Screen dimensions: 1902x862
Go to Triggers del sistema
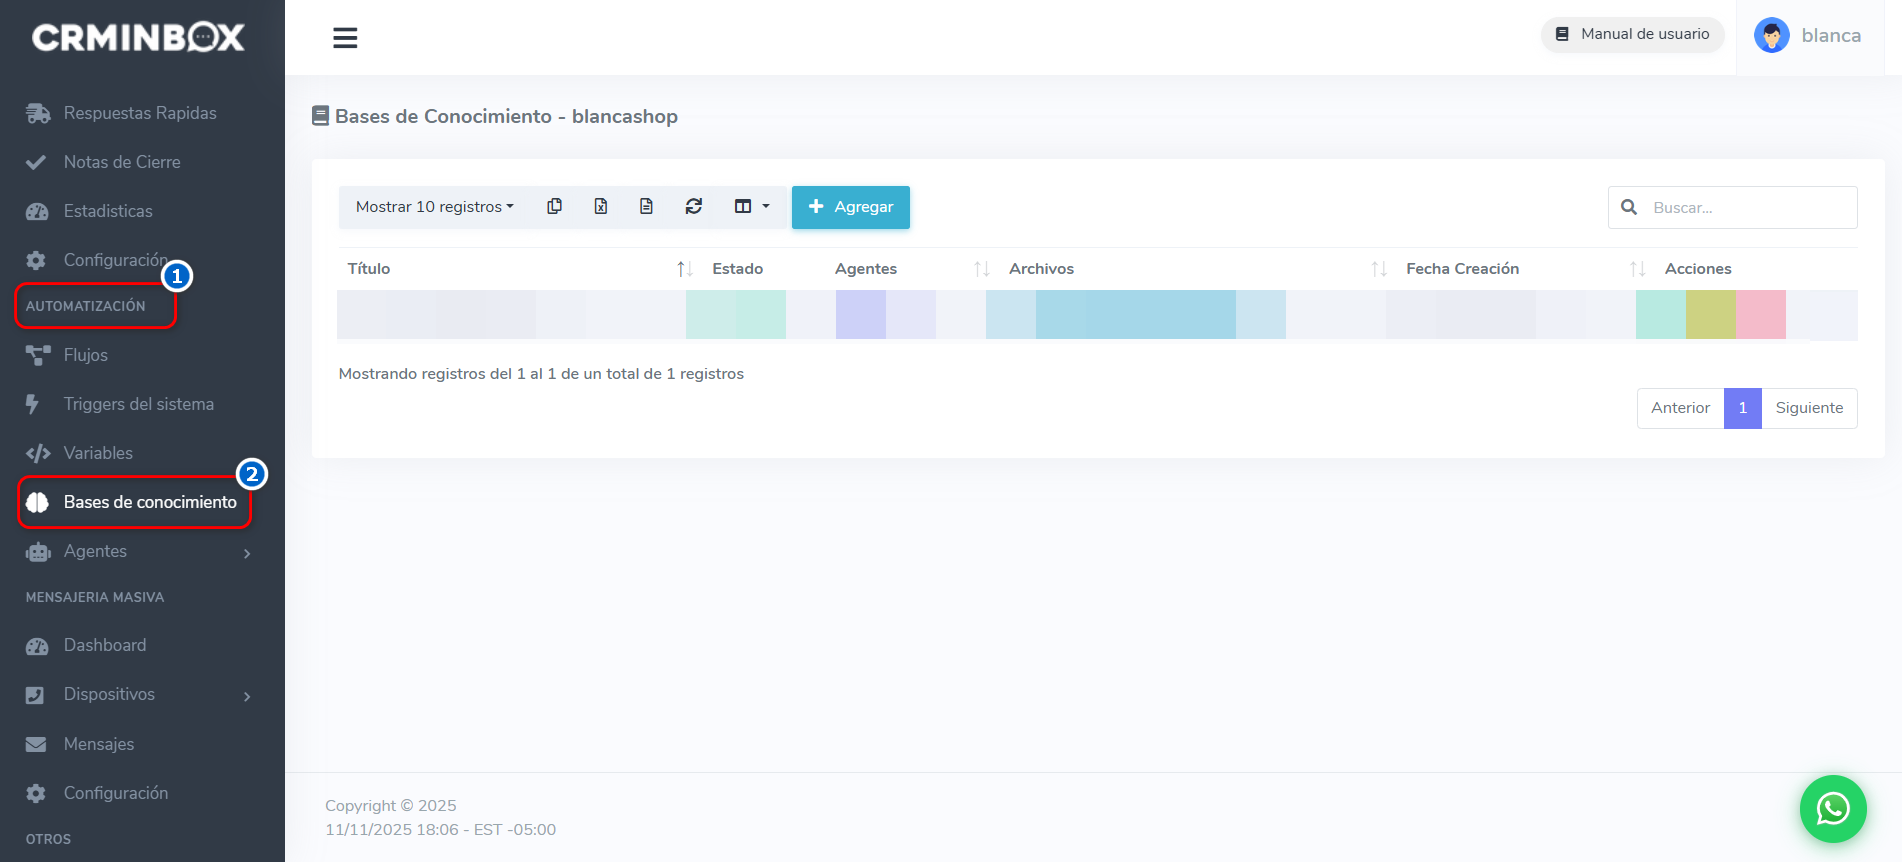pyautogui.click(x=138, y=404)
